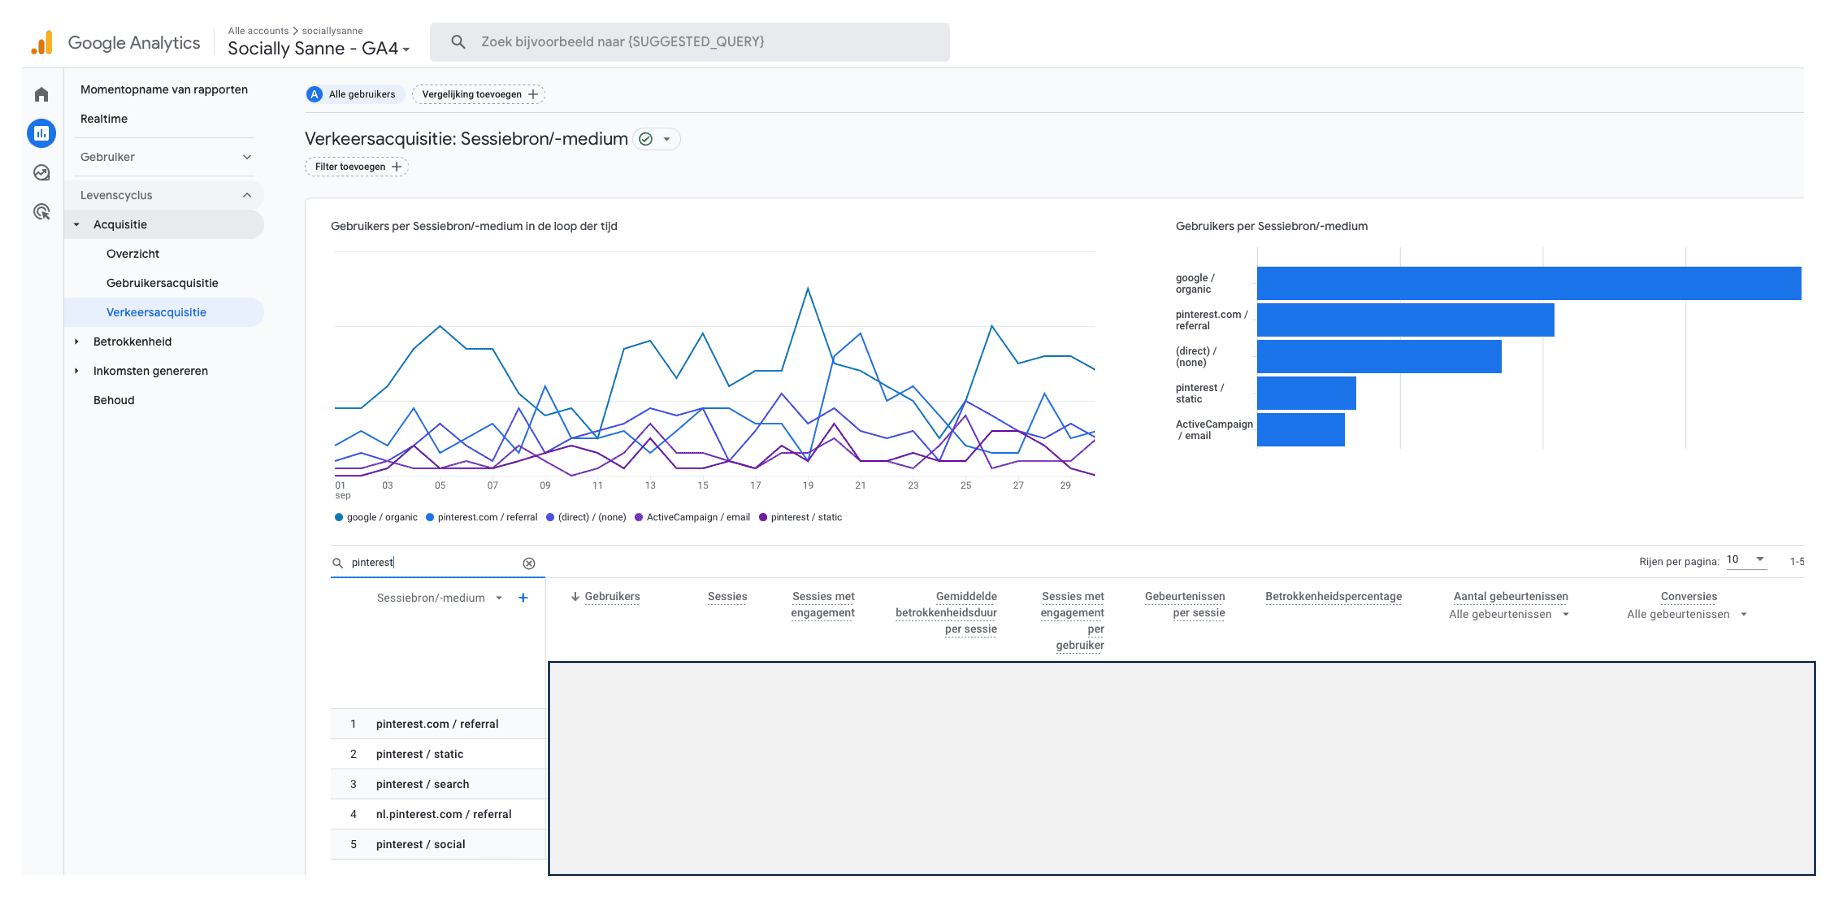Open Gebruikersacquisitie report

162,283
